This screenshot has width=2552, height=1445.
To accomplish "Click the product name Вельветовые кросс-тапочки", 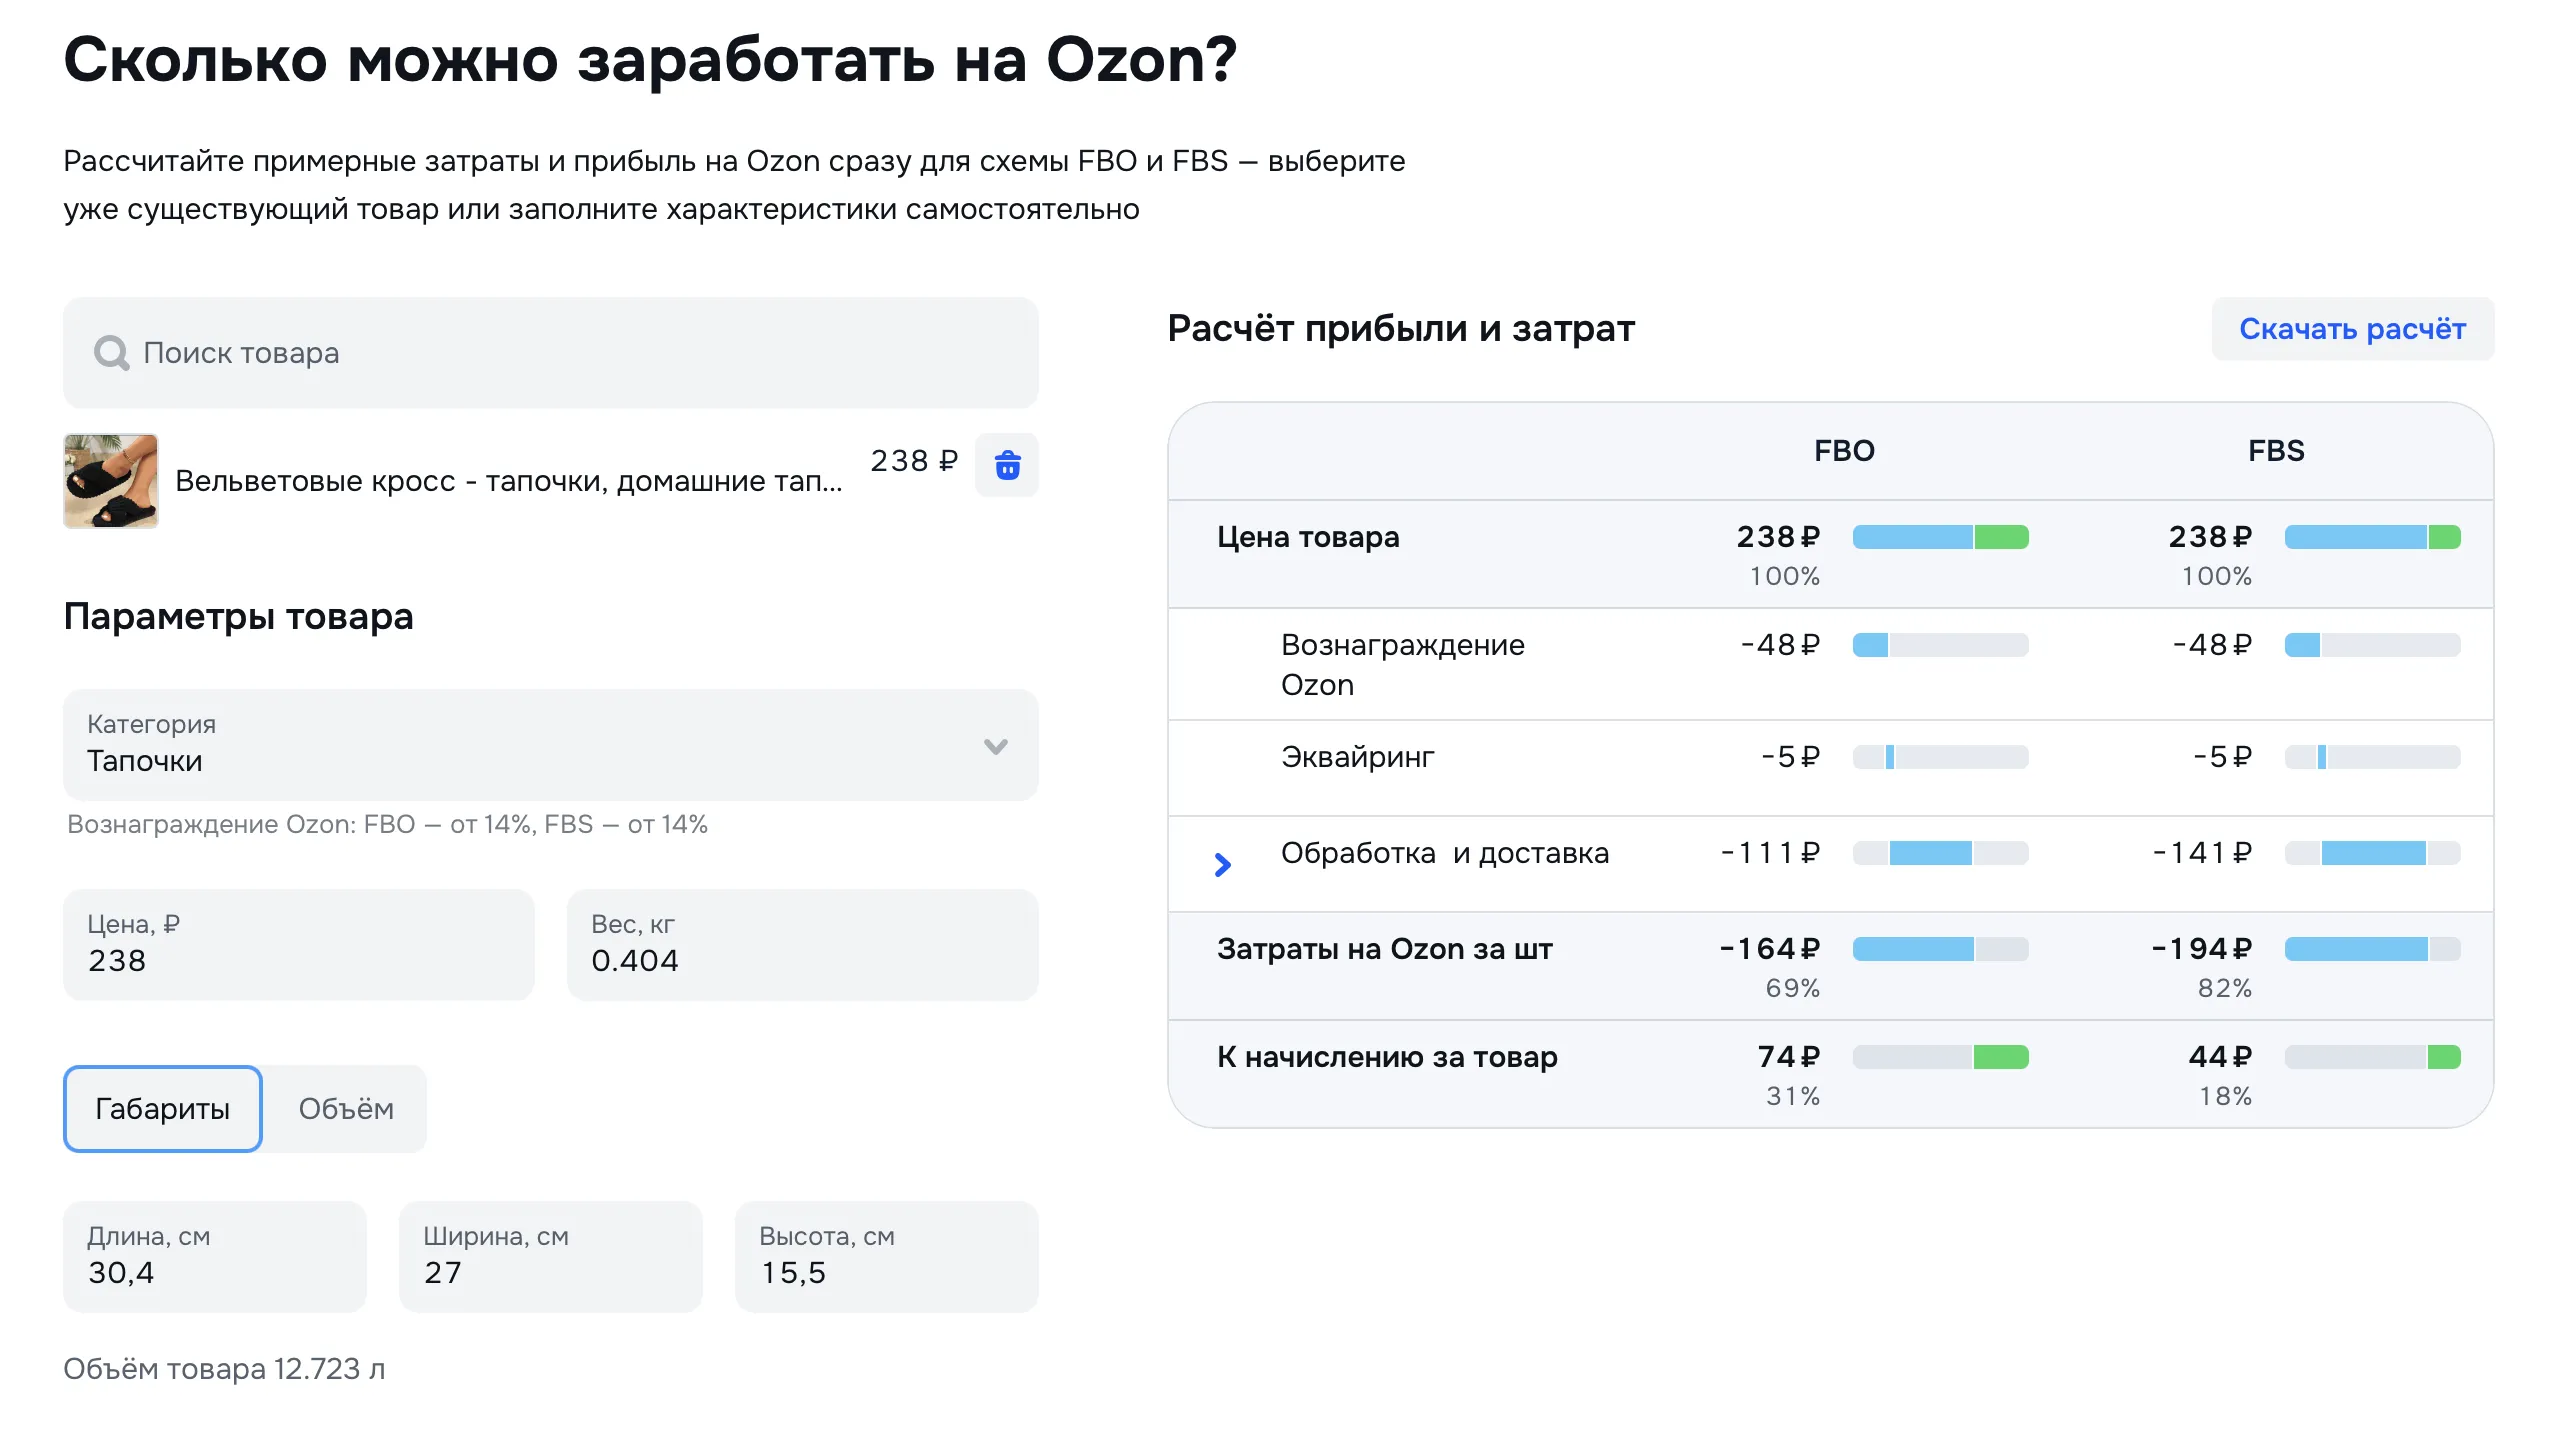I will 508,481.
